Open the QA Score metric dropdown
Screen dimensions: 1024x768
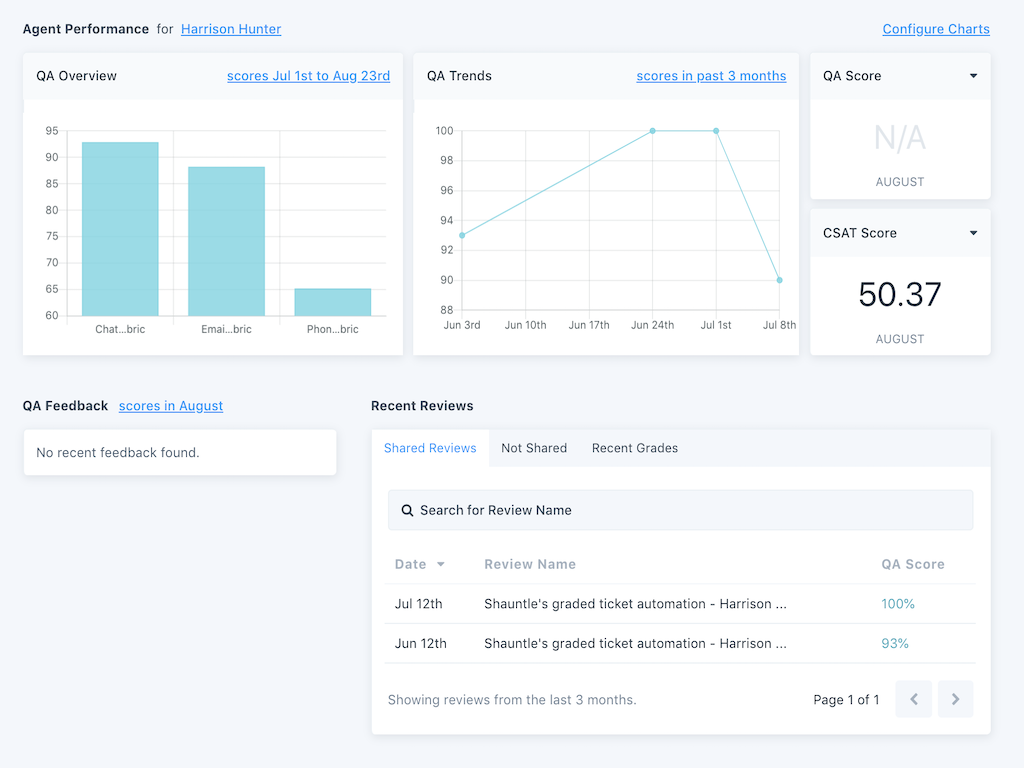[x=973, y=76]
